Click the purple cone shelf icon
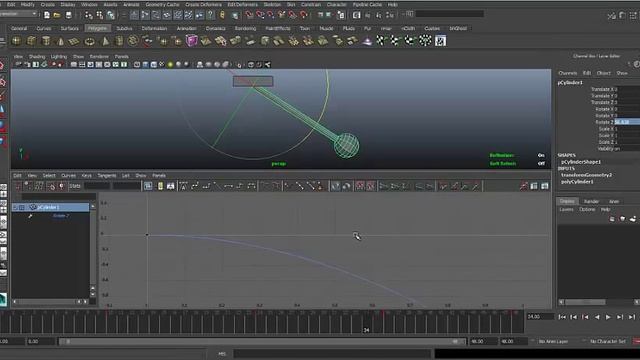This screenshot has height=360, width=640. tap(367, 41)
